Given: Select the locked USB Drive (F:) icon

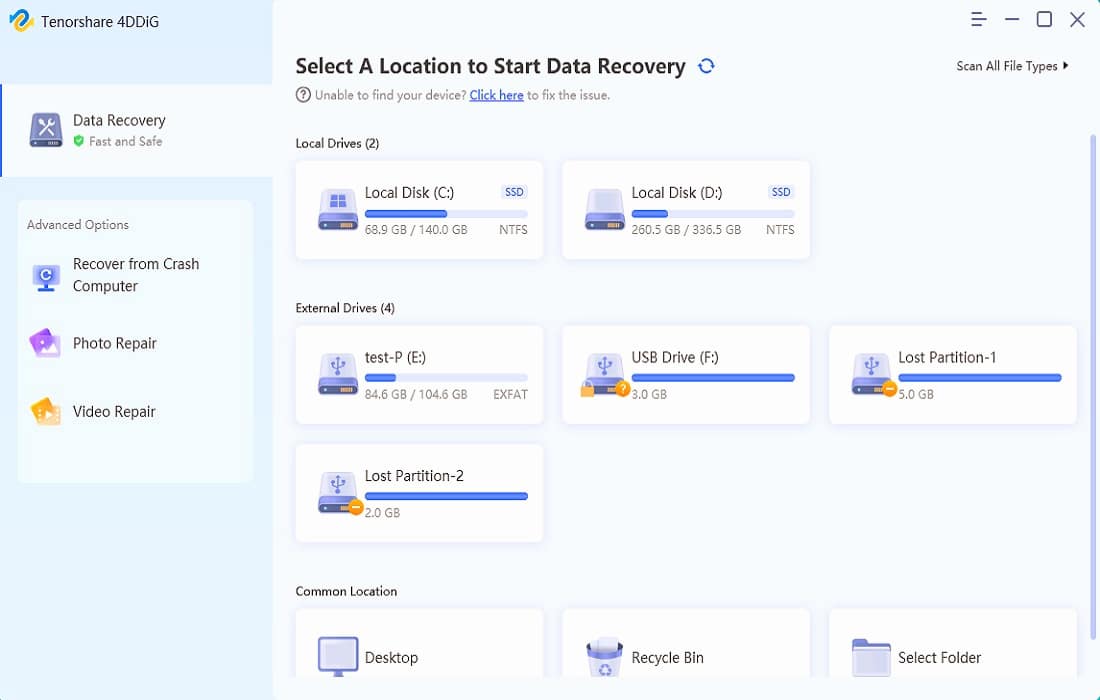Looking at the screenshot, I should pos(605,375).
